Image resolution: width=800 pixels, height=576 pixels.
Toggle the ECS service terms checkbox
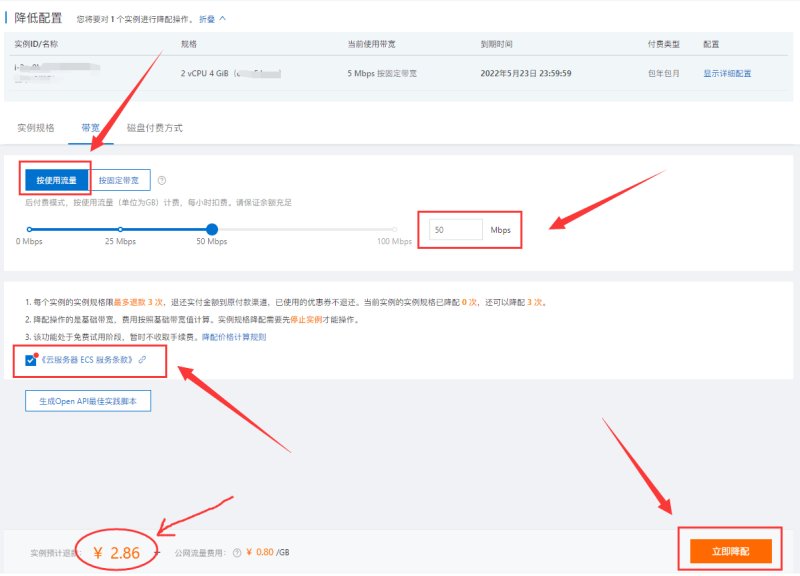pyautogui.click(x=30, y=360)
